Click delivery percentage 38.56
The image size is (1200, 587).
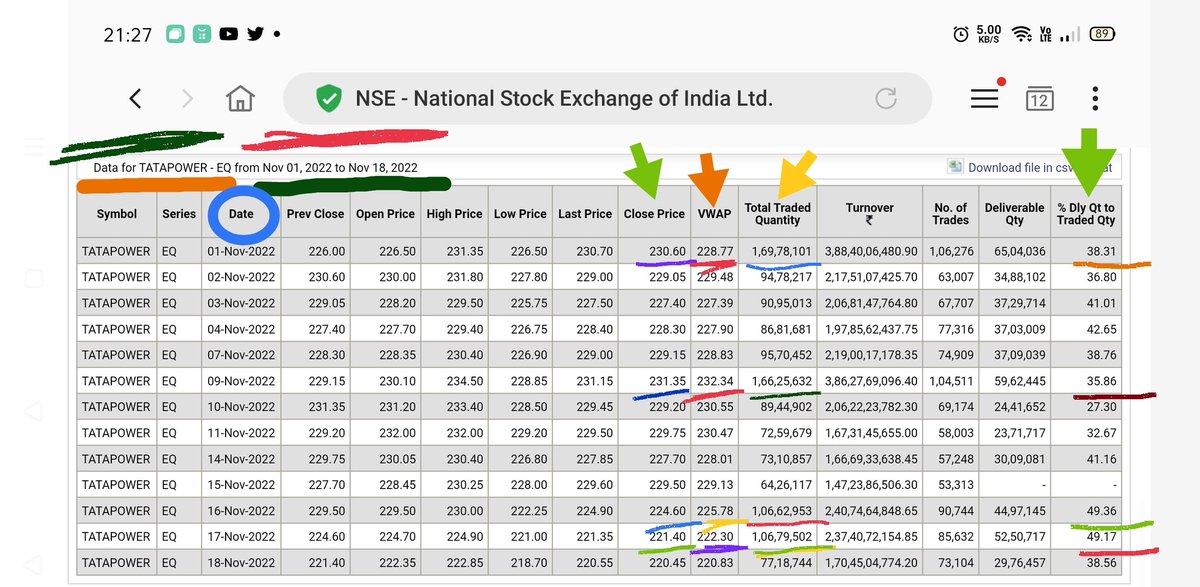tap(1086, 563)
